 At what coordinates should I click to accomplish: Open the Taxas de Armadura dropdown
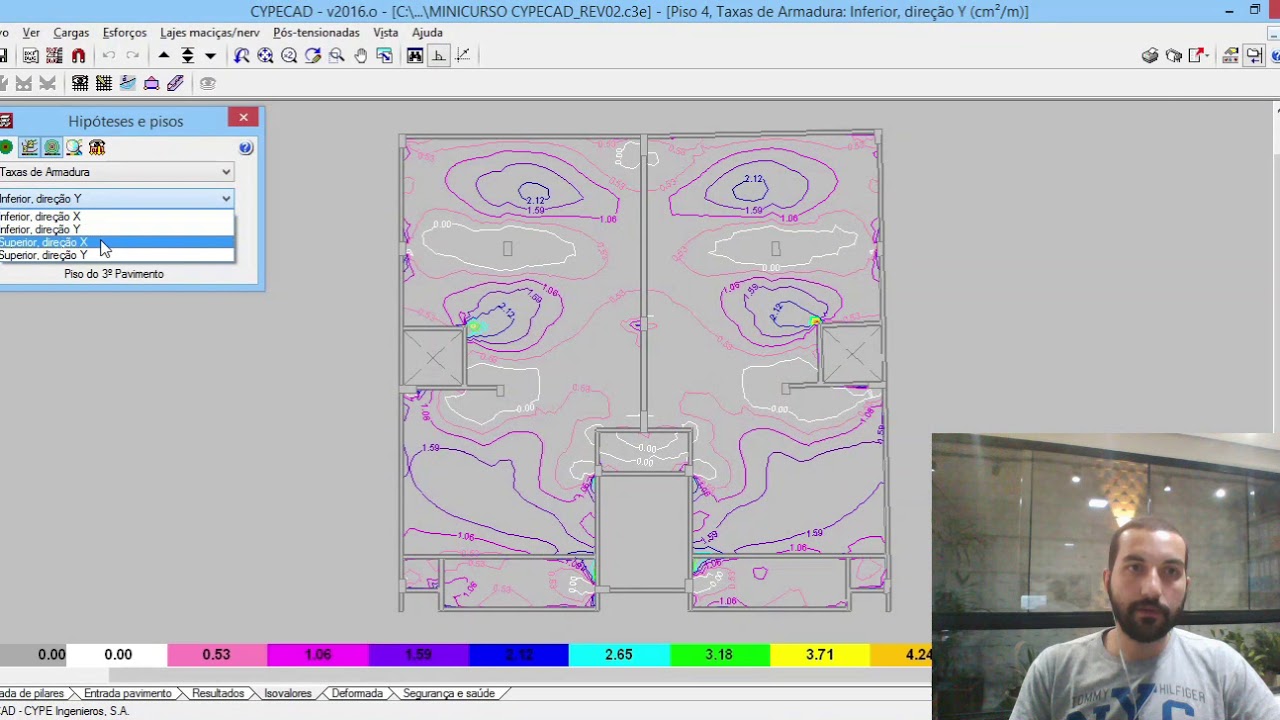point(116,172)
